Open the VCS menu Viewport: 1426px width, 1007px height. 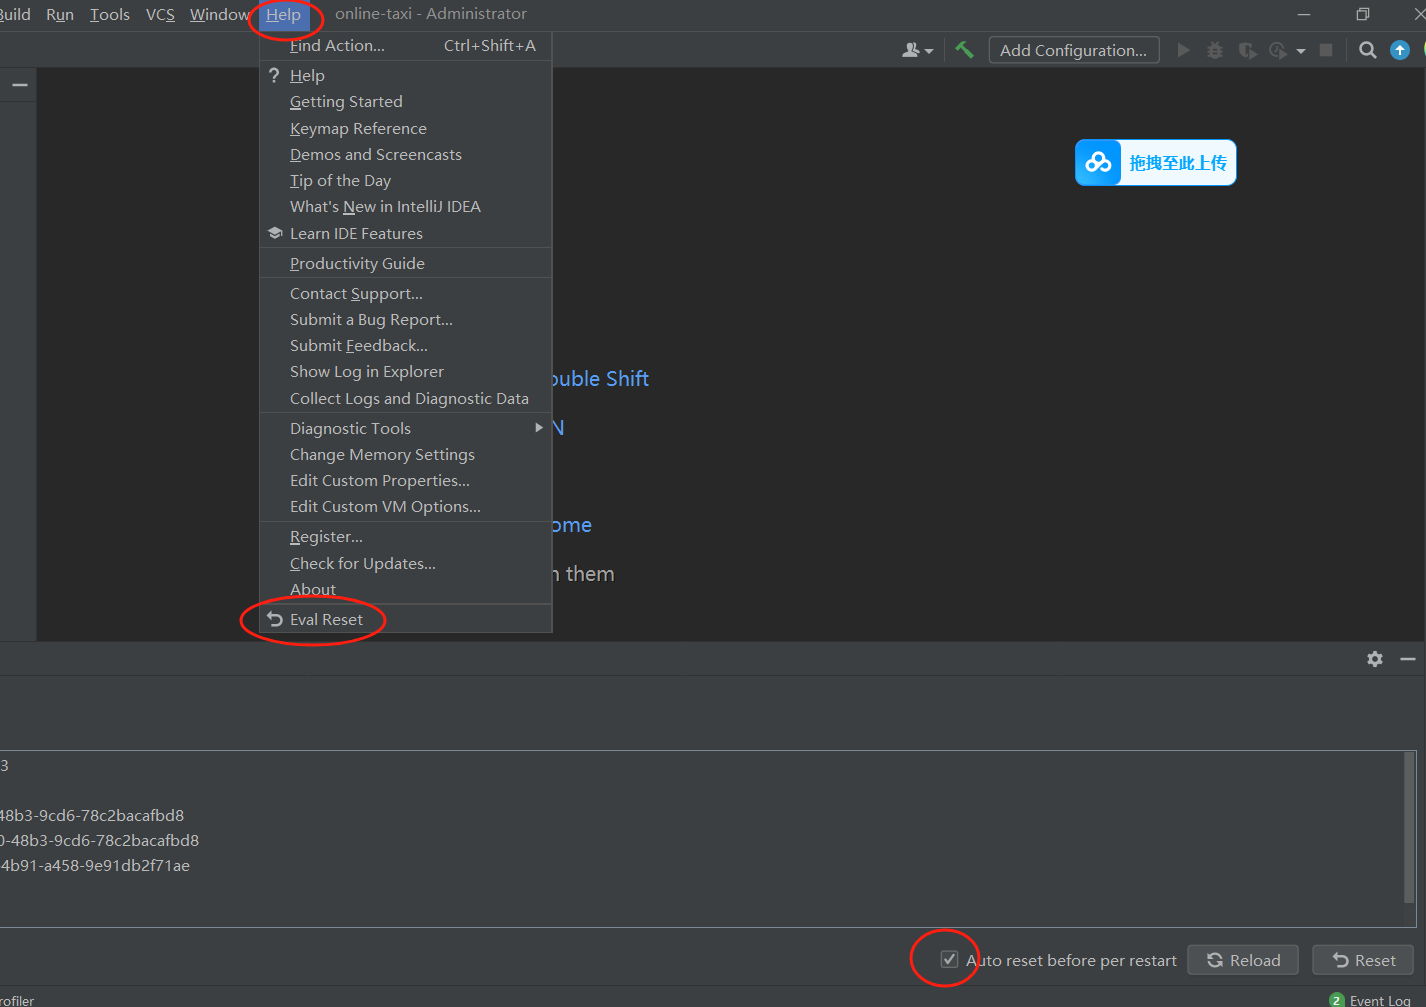pyautogui.click(x=160, y=14)
